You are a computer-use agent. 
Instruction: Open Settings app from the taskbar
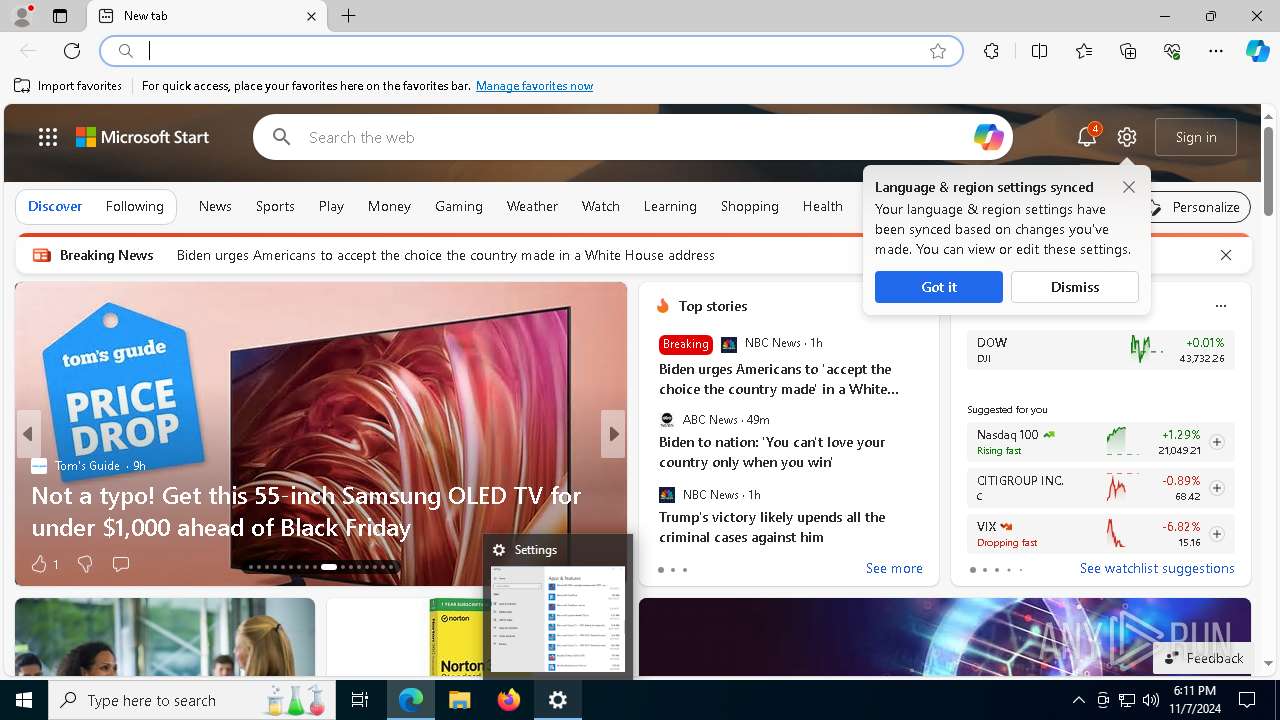click(558, 700)
